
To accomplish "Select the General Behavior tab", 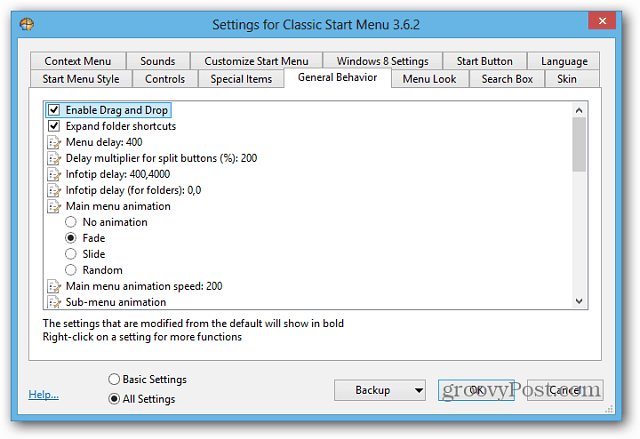I will click(x=338, y=78).
